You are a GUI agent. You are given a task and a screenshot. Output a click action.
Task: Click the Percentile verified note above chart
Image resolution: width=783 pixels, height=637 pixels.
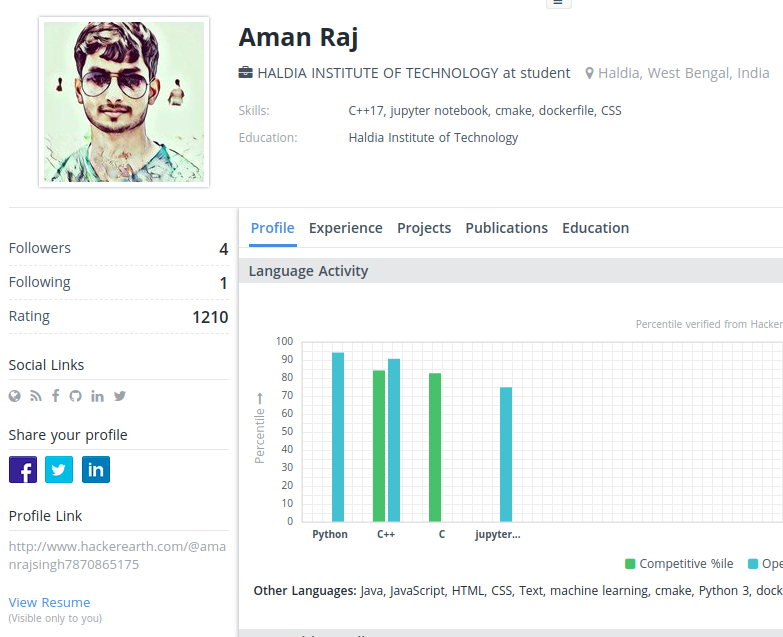(x=709, y=324)
